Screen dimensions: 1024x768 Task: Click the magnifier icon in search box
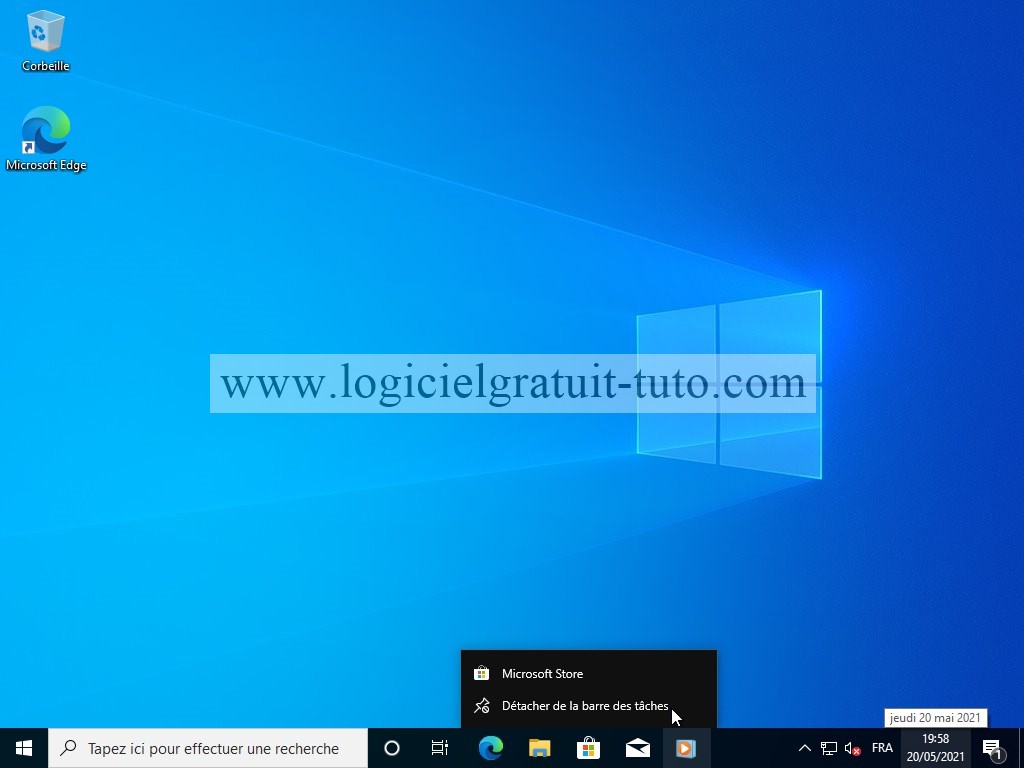[68, 748]
